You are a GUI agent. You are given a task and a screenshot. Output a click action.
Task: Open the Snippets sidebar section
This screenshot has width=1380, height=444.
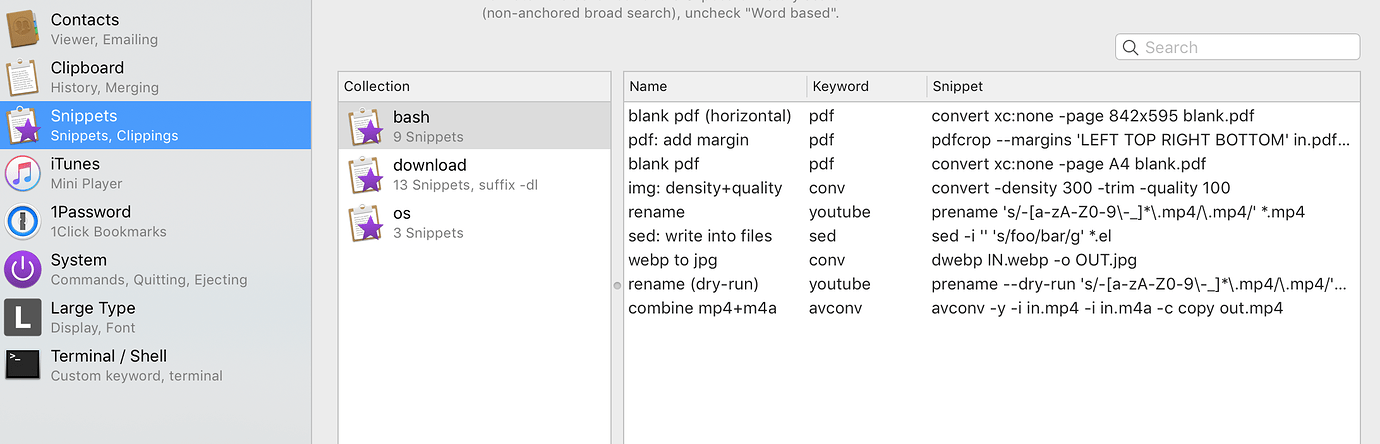(155, 125)
